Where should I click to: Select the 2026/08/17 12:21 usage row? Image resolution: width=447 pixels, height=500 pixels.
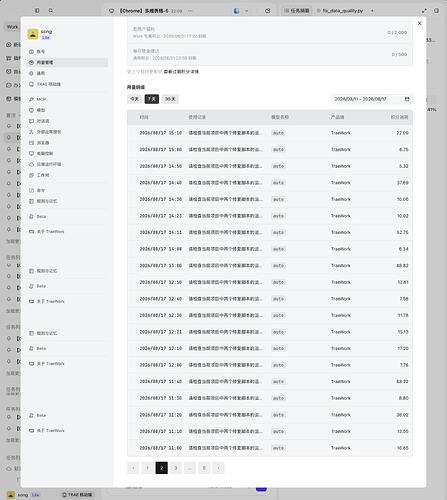(x=270, y=332)
